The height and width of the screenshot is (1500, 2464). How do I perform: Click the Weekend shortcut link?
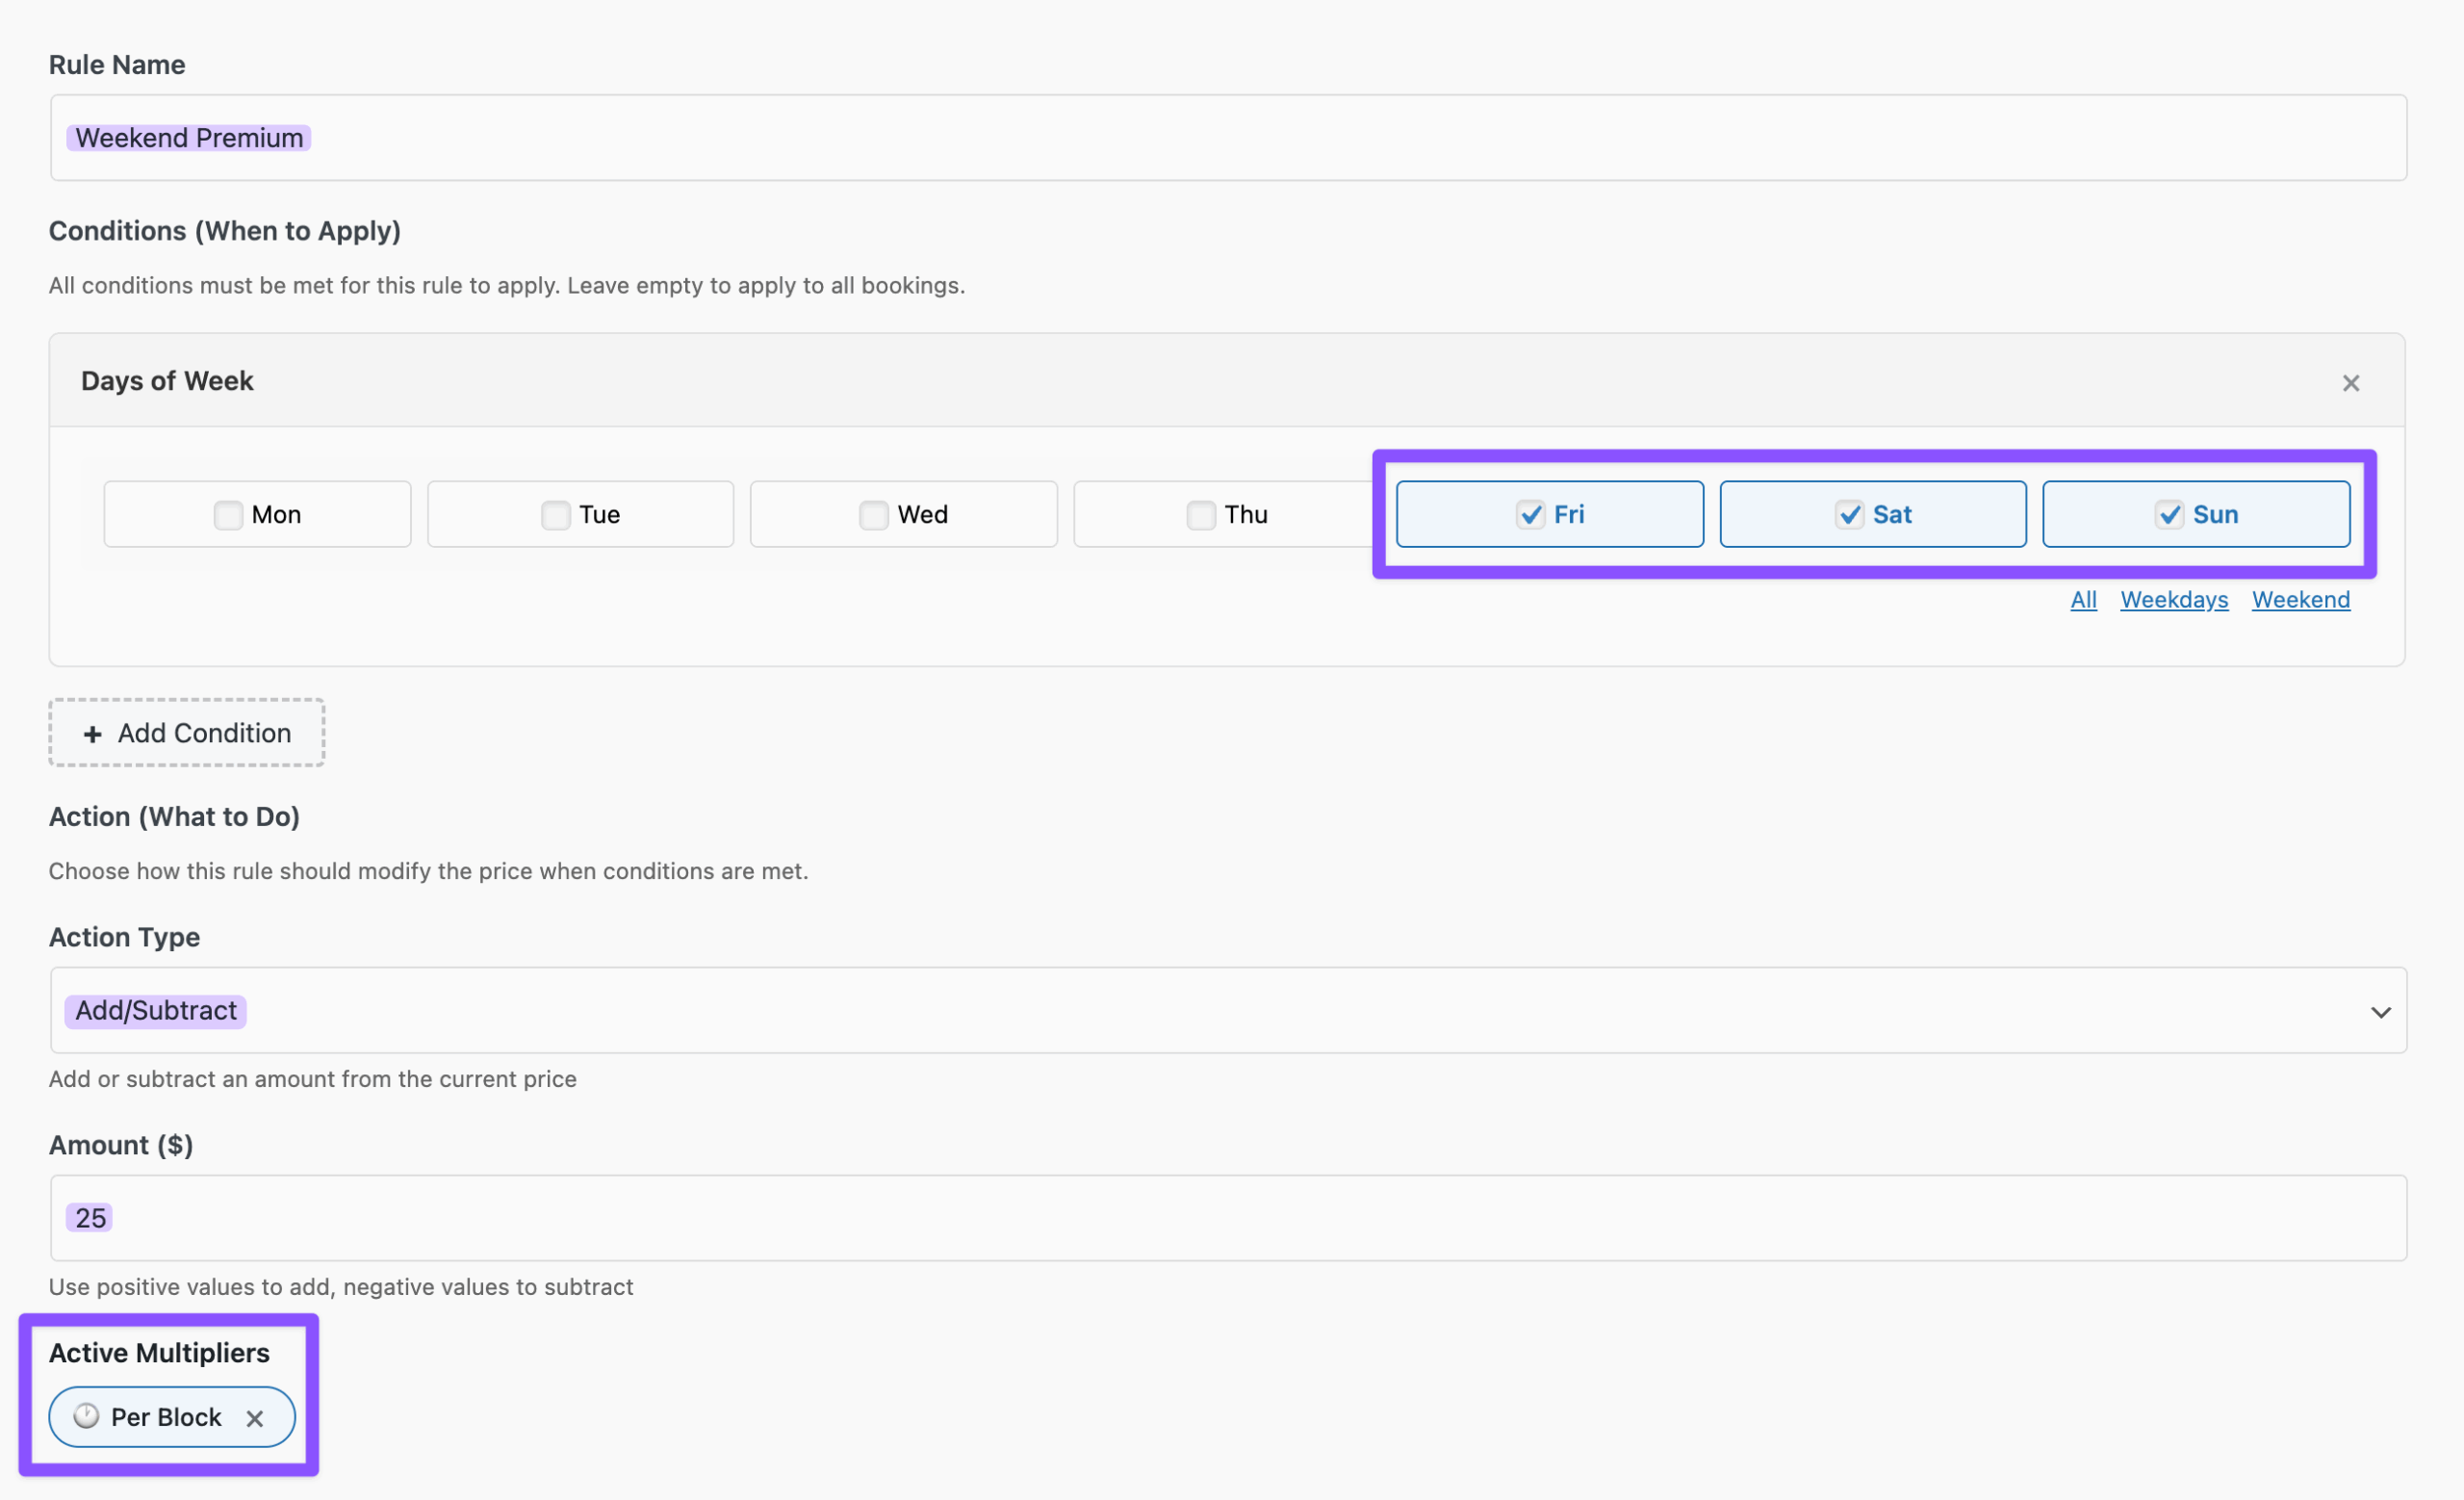click(2300, 600)
